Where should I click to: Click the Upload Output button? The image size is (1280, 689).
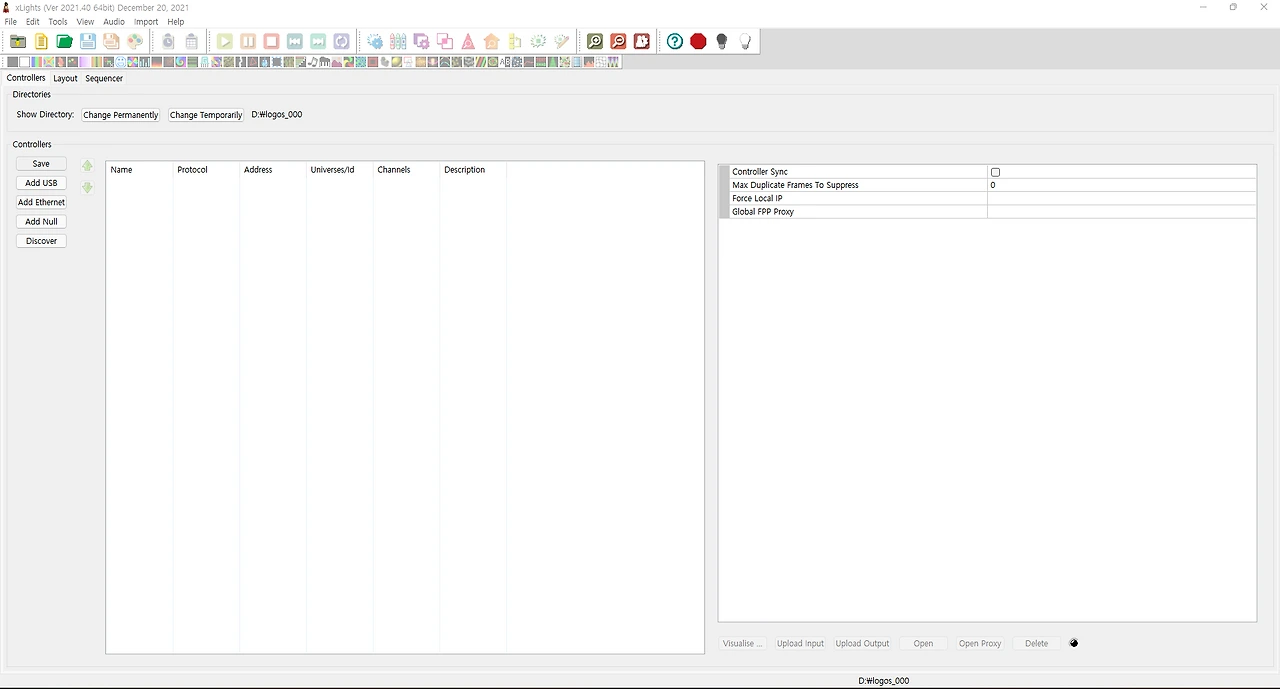[x=862, y=643]
